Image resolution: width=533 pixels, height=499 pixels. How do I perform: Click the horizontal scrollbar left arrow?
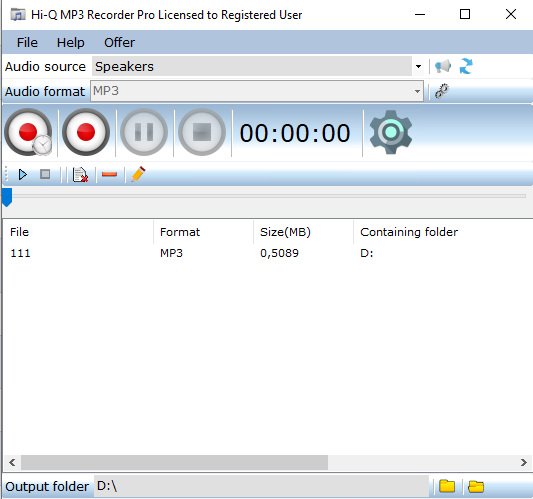12,462
